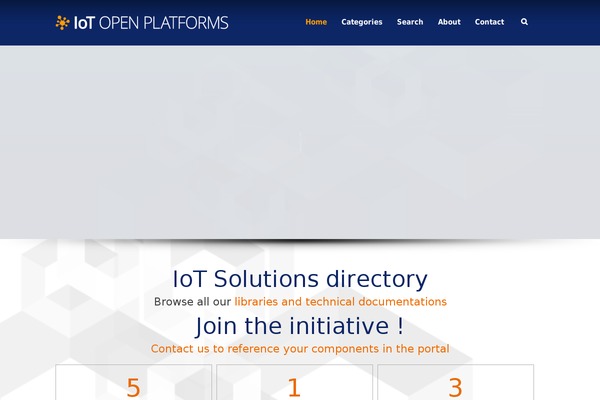The image size is (600, 400).
Task: Click the IoT OPEN PLATFORMS site title
Action: [151, 23]
